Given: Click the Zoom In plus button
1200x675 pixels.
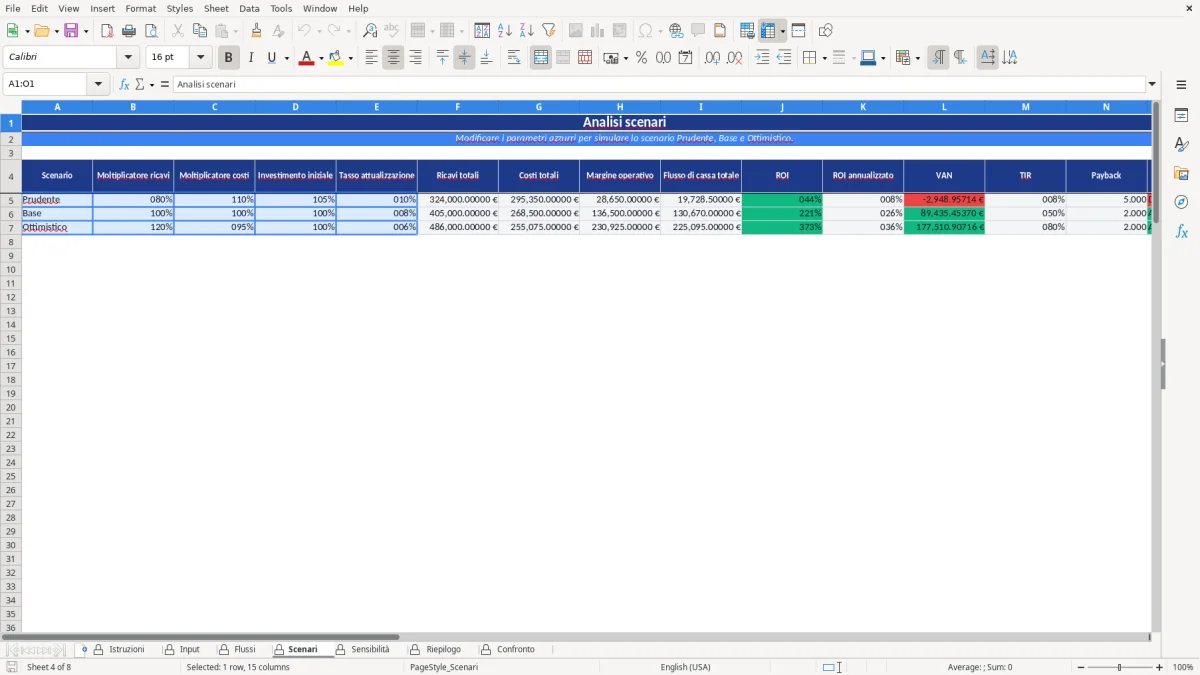Looking at the screenshot, I should 1159,667.
